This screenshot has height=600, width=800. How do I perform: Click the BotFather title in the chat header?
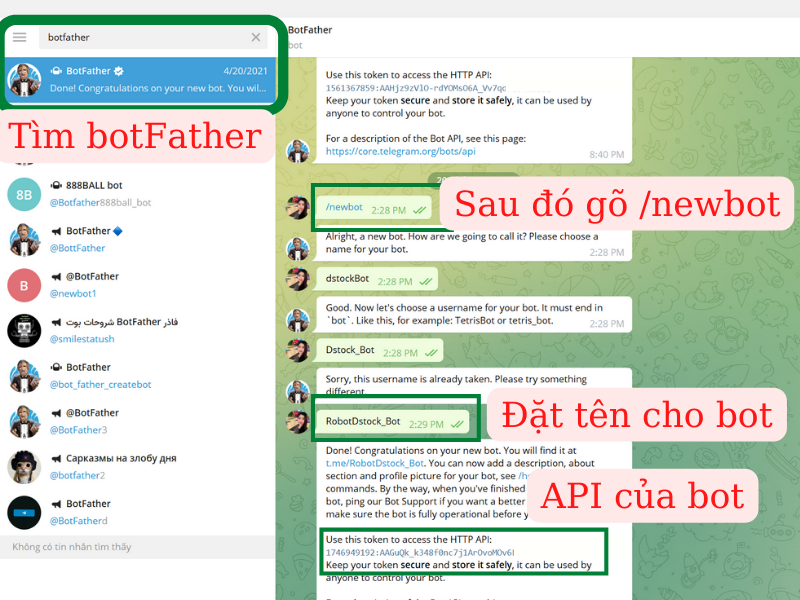[x=310, y=30]
